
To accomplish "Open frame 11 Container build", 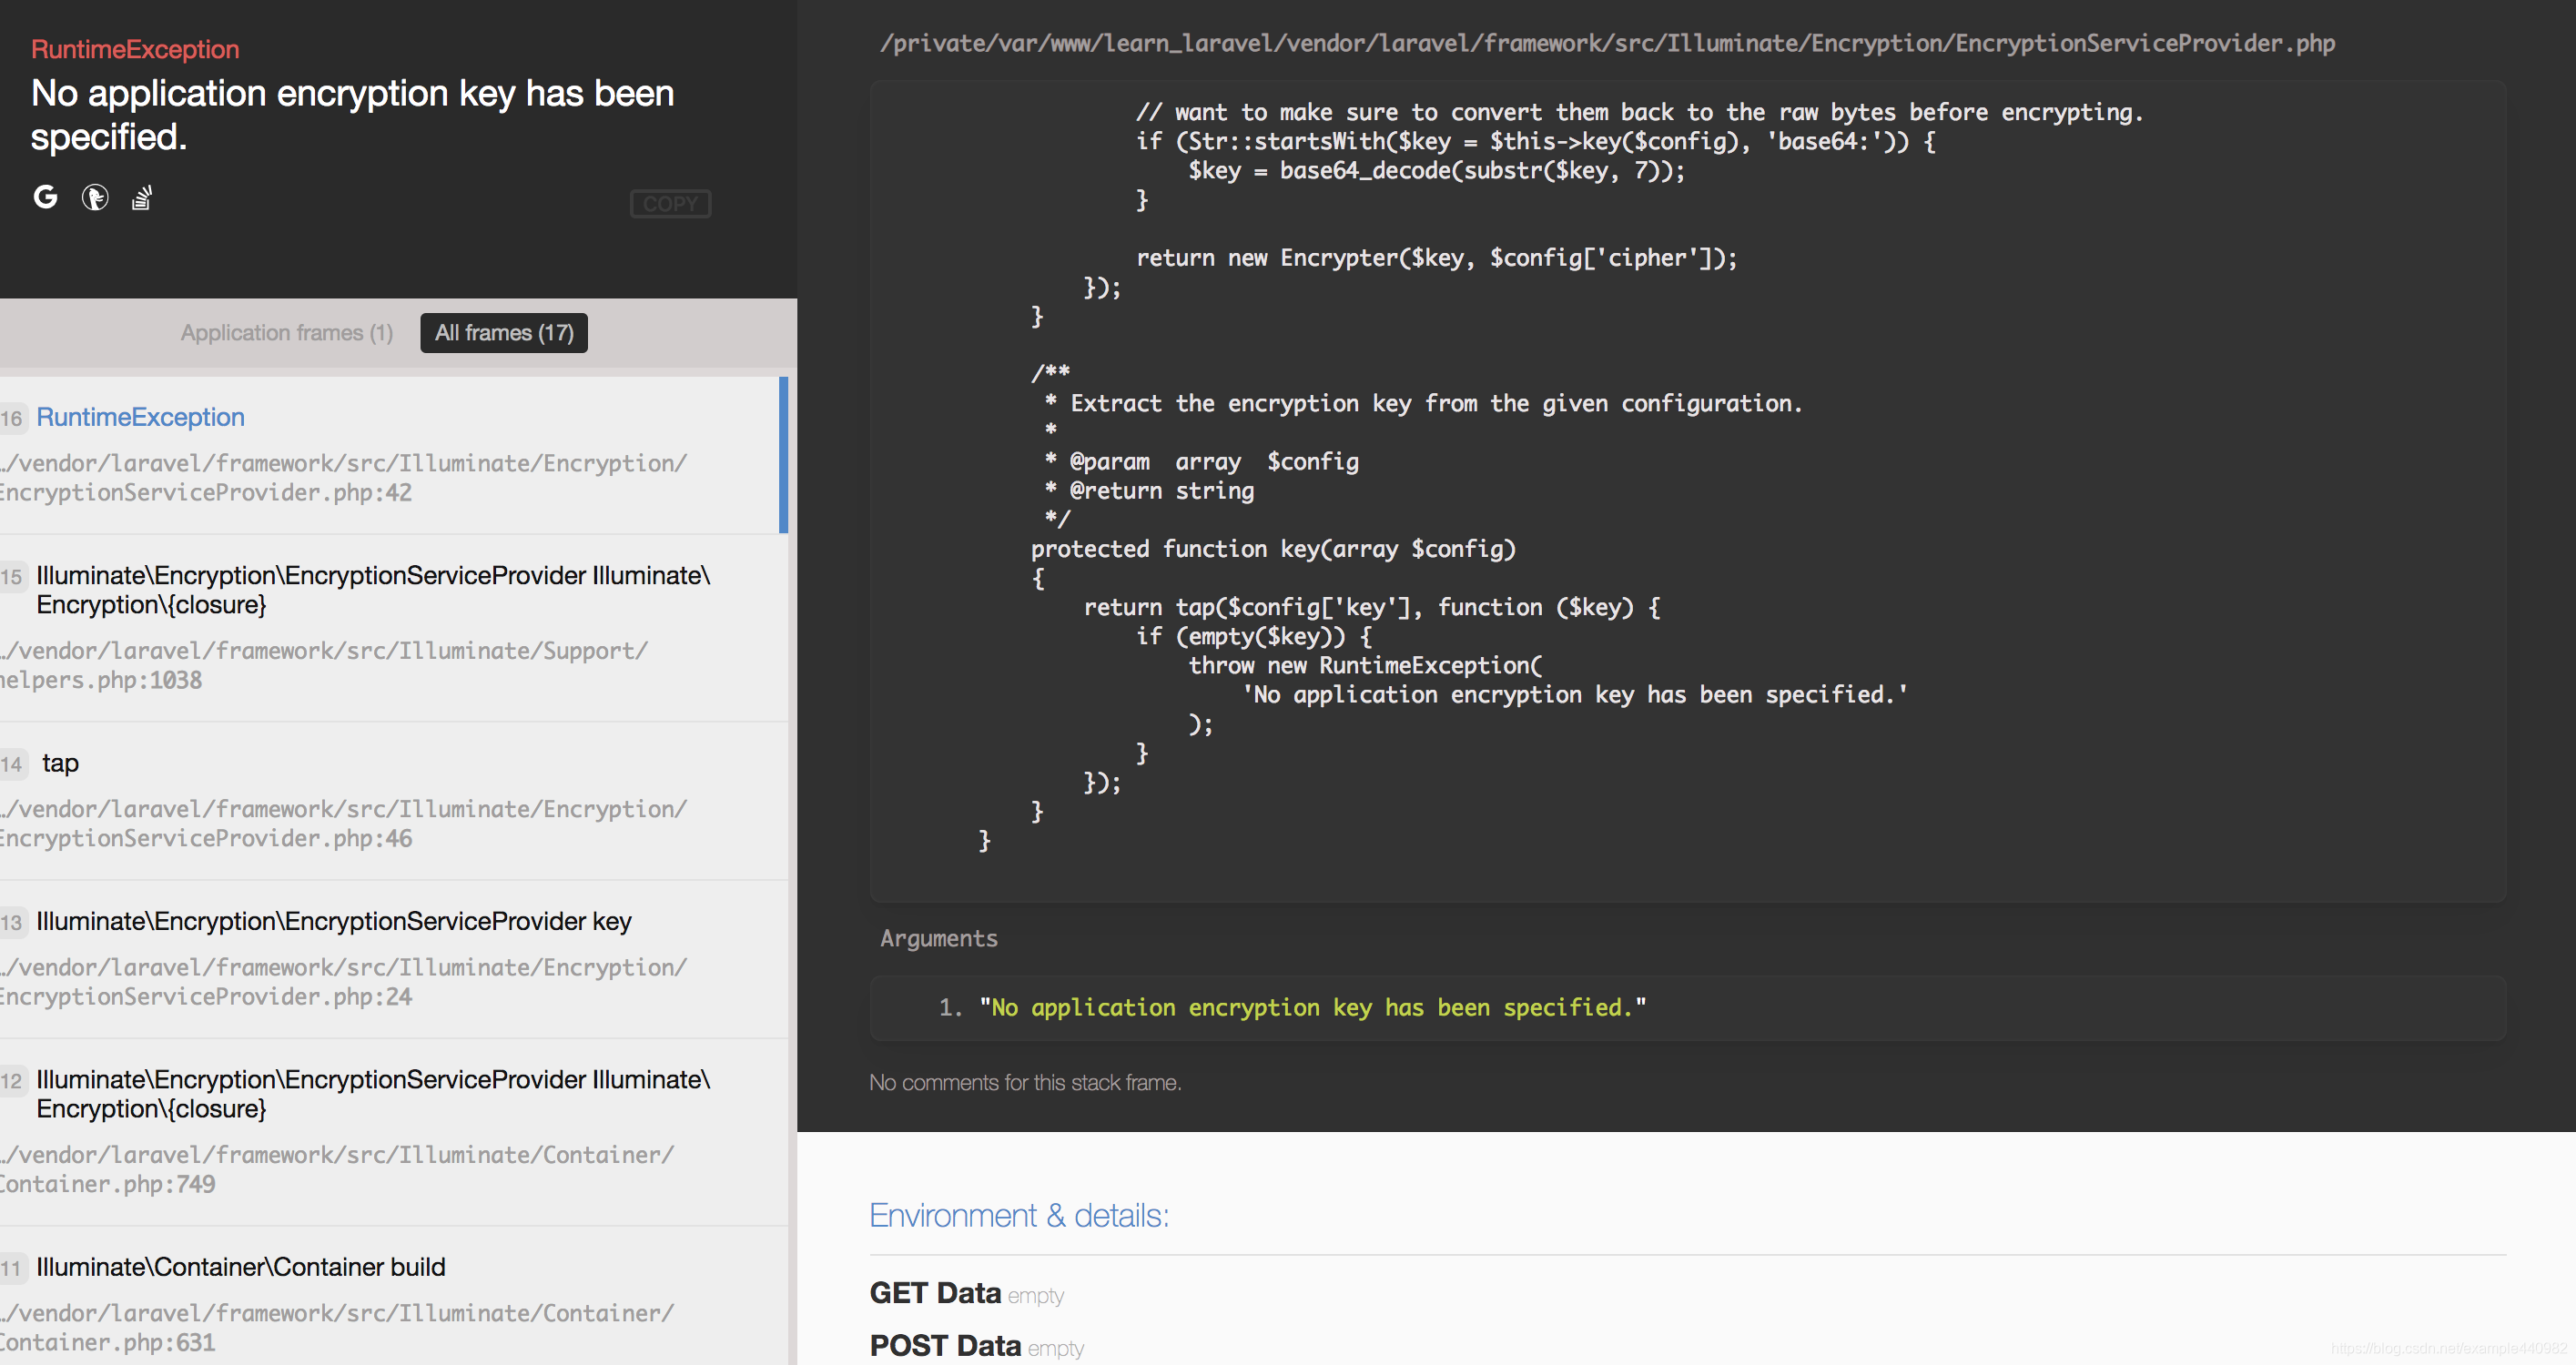I will (x=240, y=1267).
